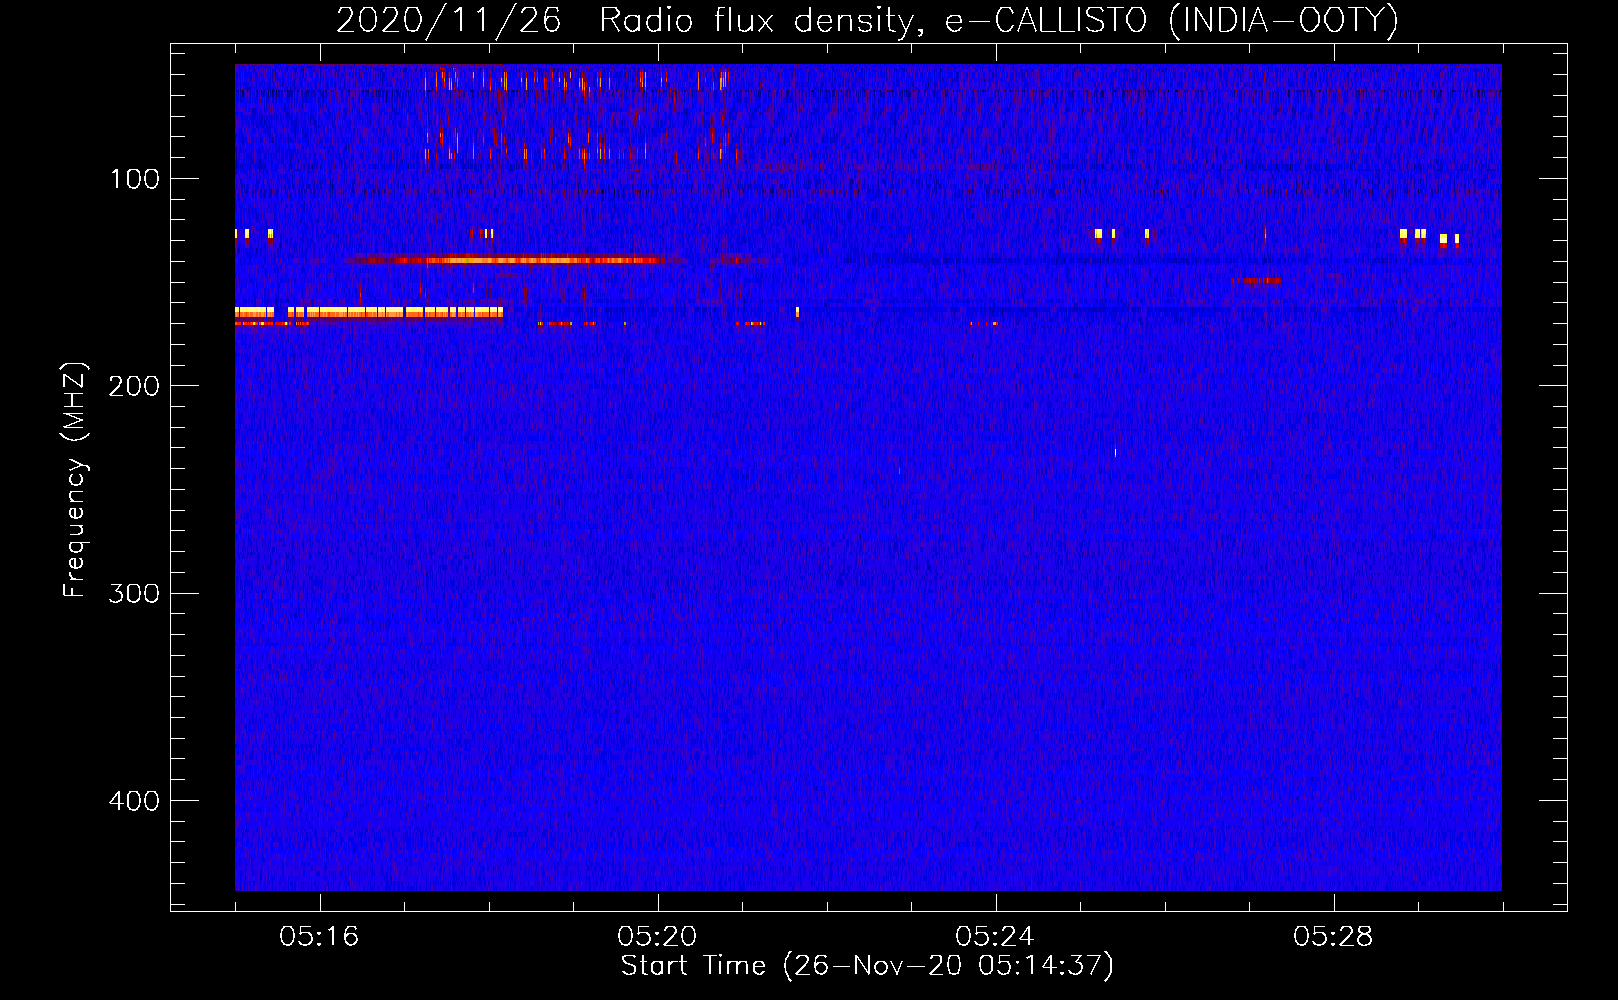Click the 400 frequency tick label
1618x1000 pixels.
click(x=134, y=801)
